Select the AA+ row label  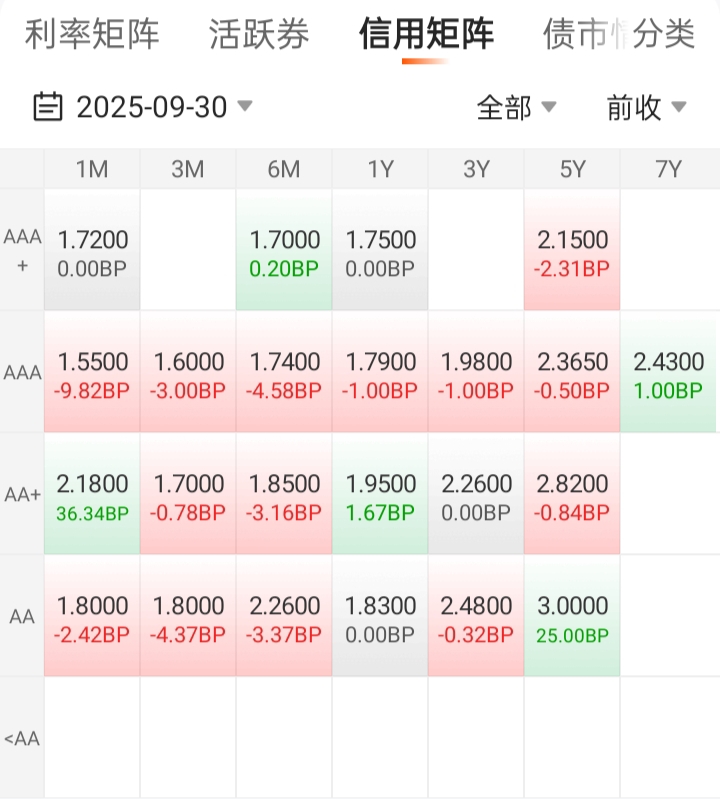coord(22,495)
